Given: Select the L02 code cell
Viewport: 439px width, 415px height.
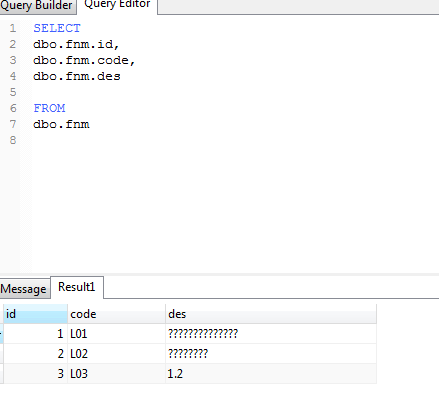Looking at the screenshot, I should [x=116, y=354].
